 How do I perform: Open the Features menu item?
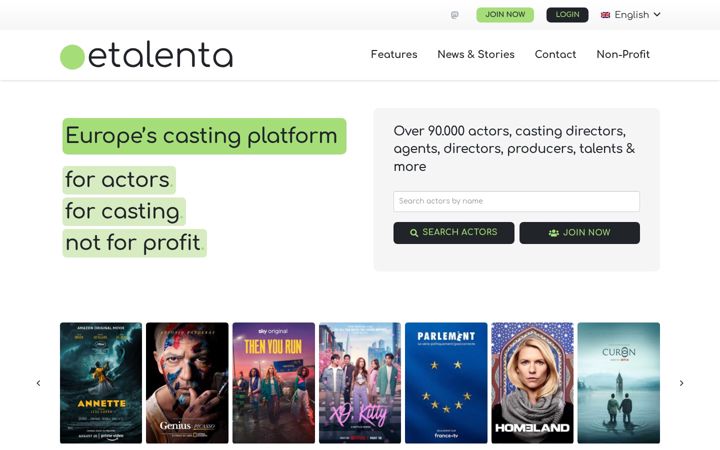[x=394, y=54]
